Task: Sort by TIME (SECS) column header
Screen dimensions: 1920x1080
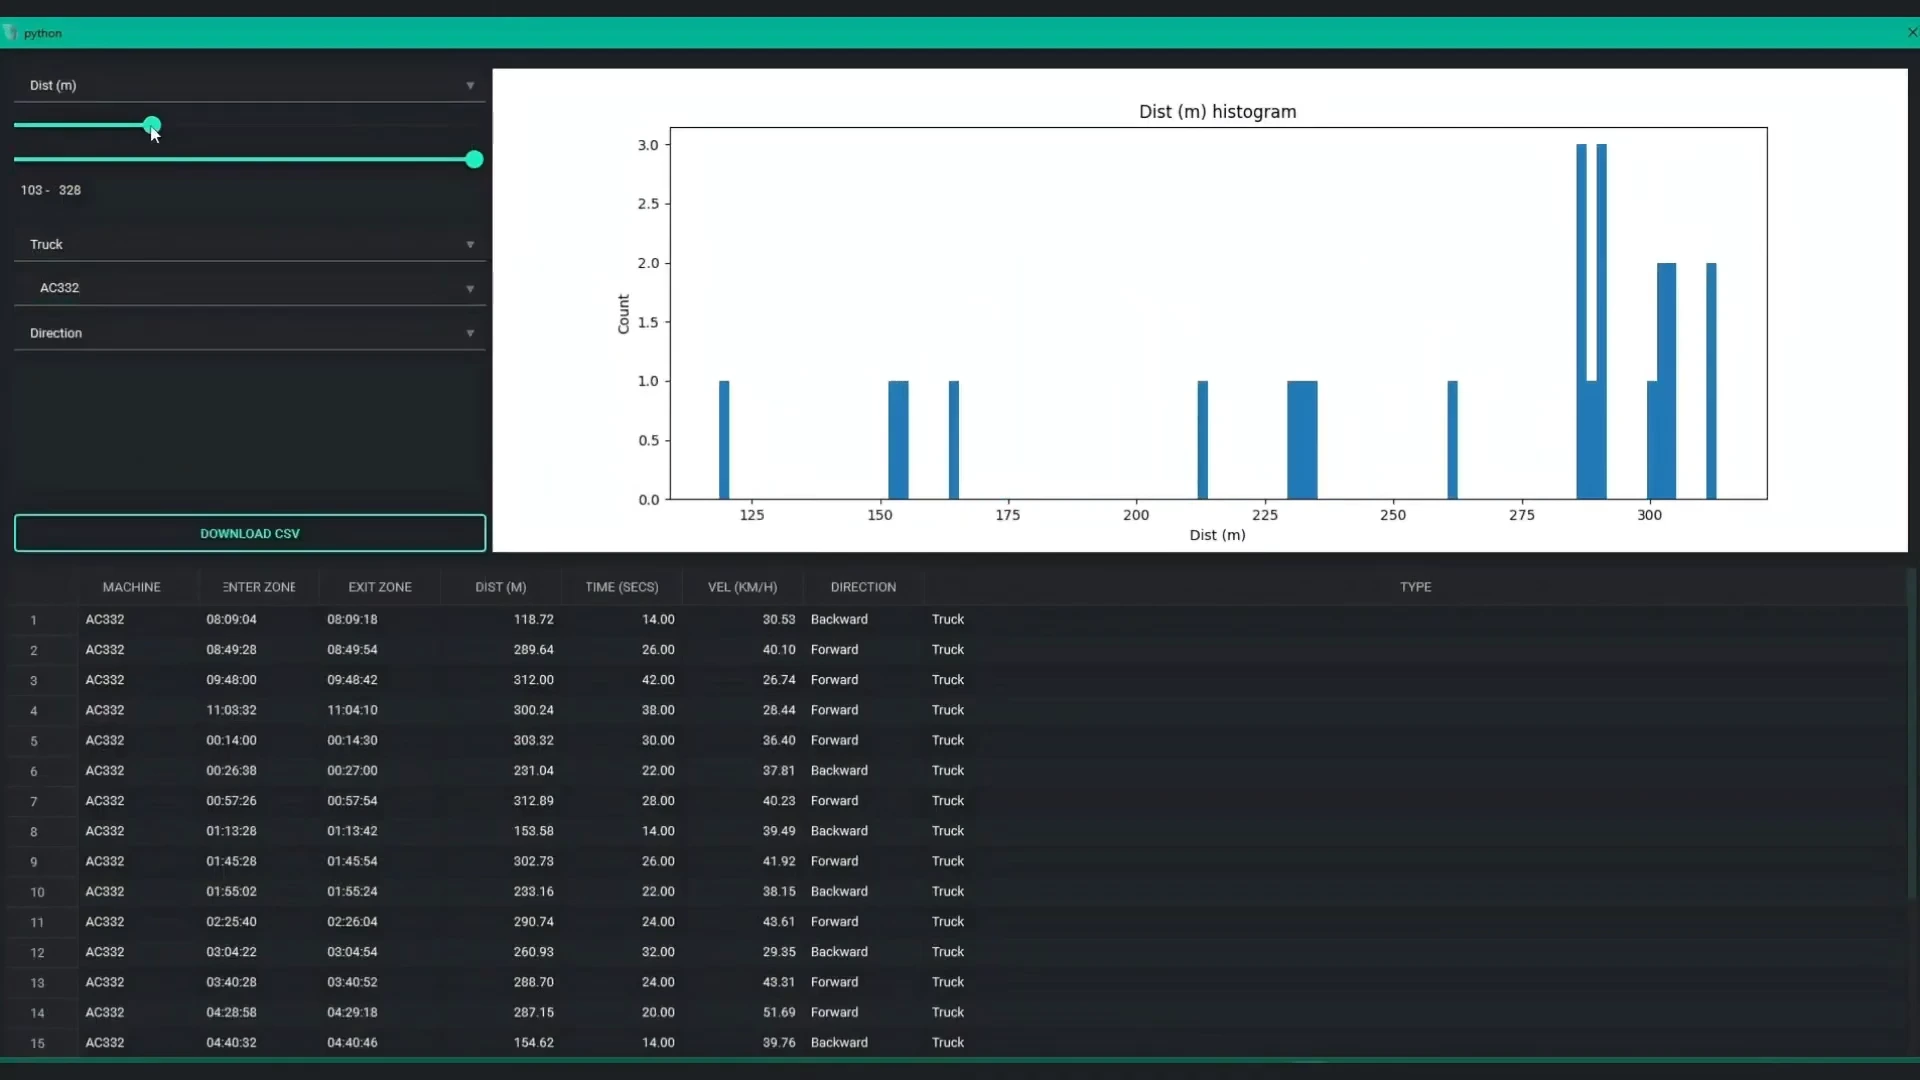Action: (621, 587)
